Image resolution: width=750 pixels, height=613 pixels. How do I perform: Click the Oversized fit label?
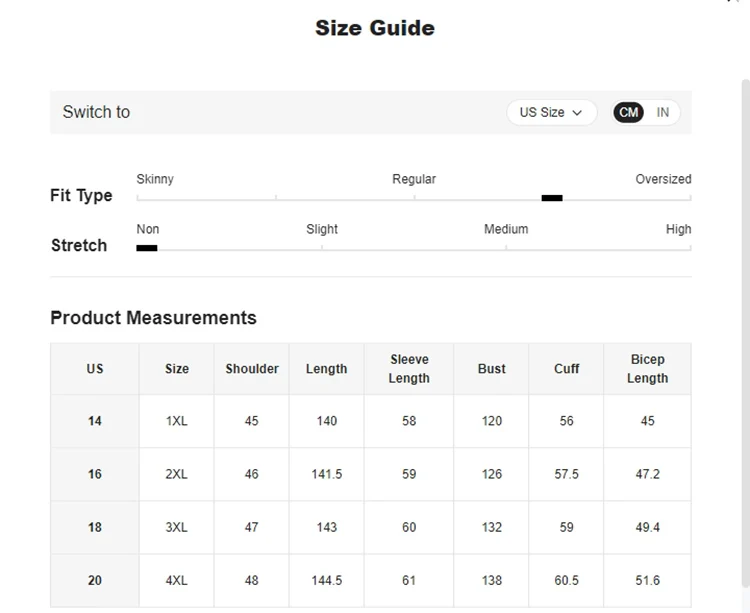click(663, 179)
